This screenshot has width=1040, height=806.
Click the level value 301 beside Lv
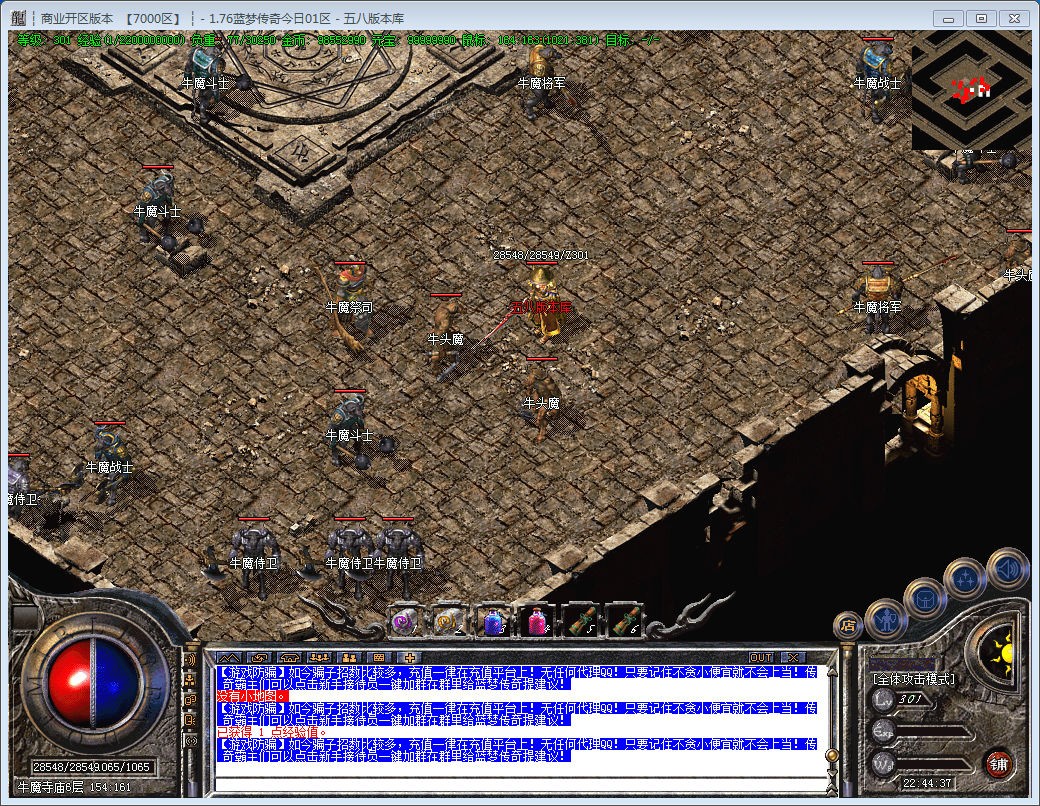tap(909, 699)
